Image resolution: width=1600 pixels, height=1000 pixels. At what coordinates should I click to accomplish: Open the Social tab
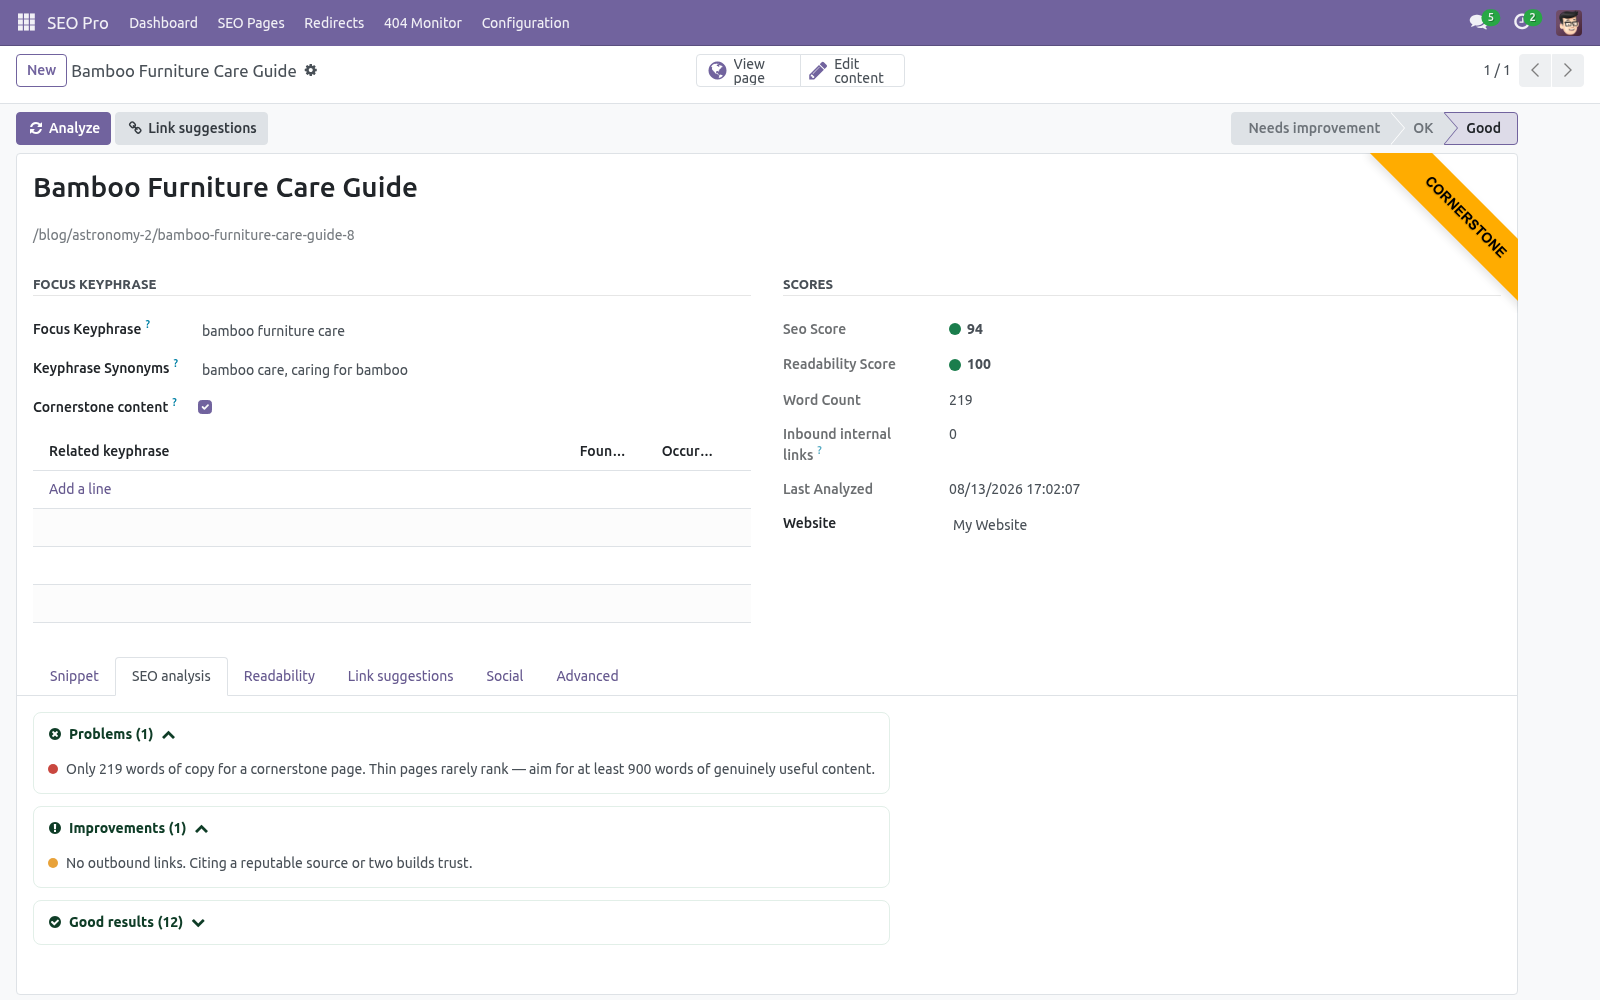pyautogui.click(x=505, y=676)
